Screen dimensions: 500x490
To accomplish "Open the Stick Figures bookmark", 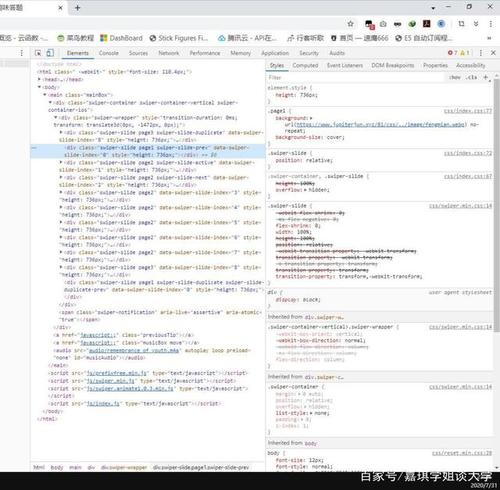I will (x=179, y=38).
